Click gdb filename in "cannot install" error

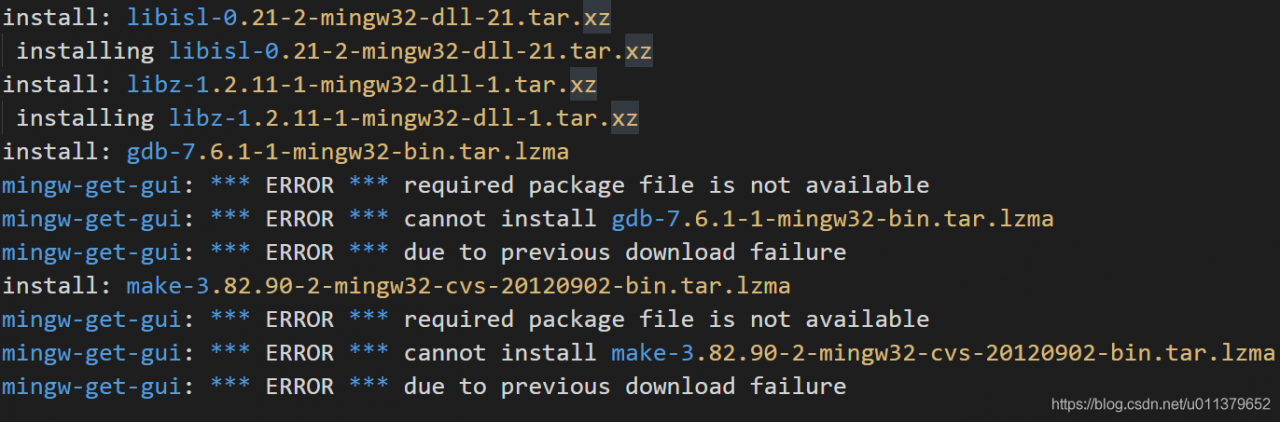pyautogui.click(x=832, y=219)
